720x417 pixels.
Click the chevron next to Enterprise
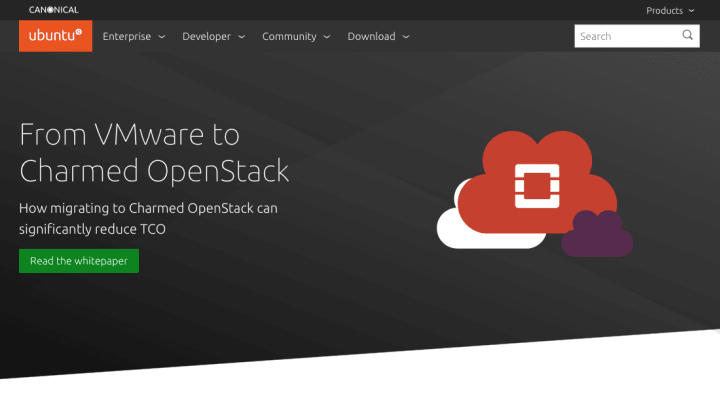162,37
